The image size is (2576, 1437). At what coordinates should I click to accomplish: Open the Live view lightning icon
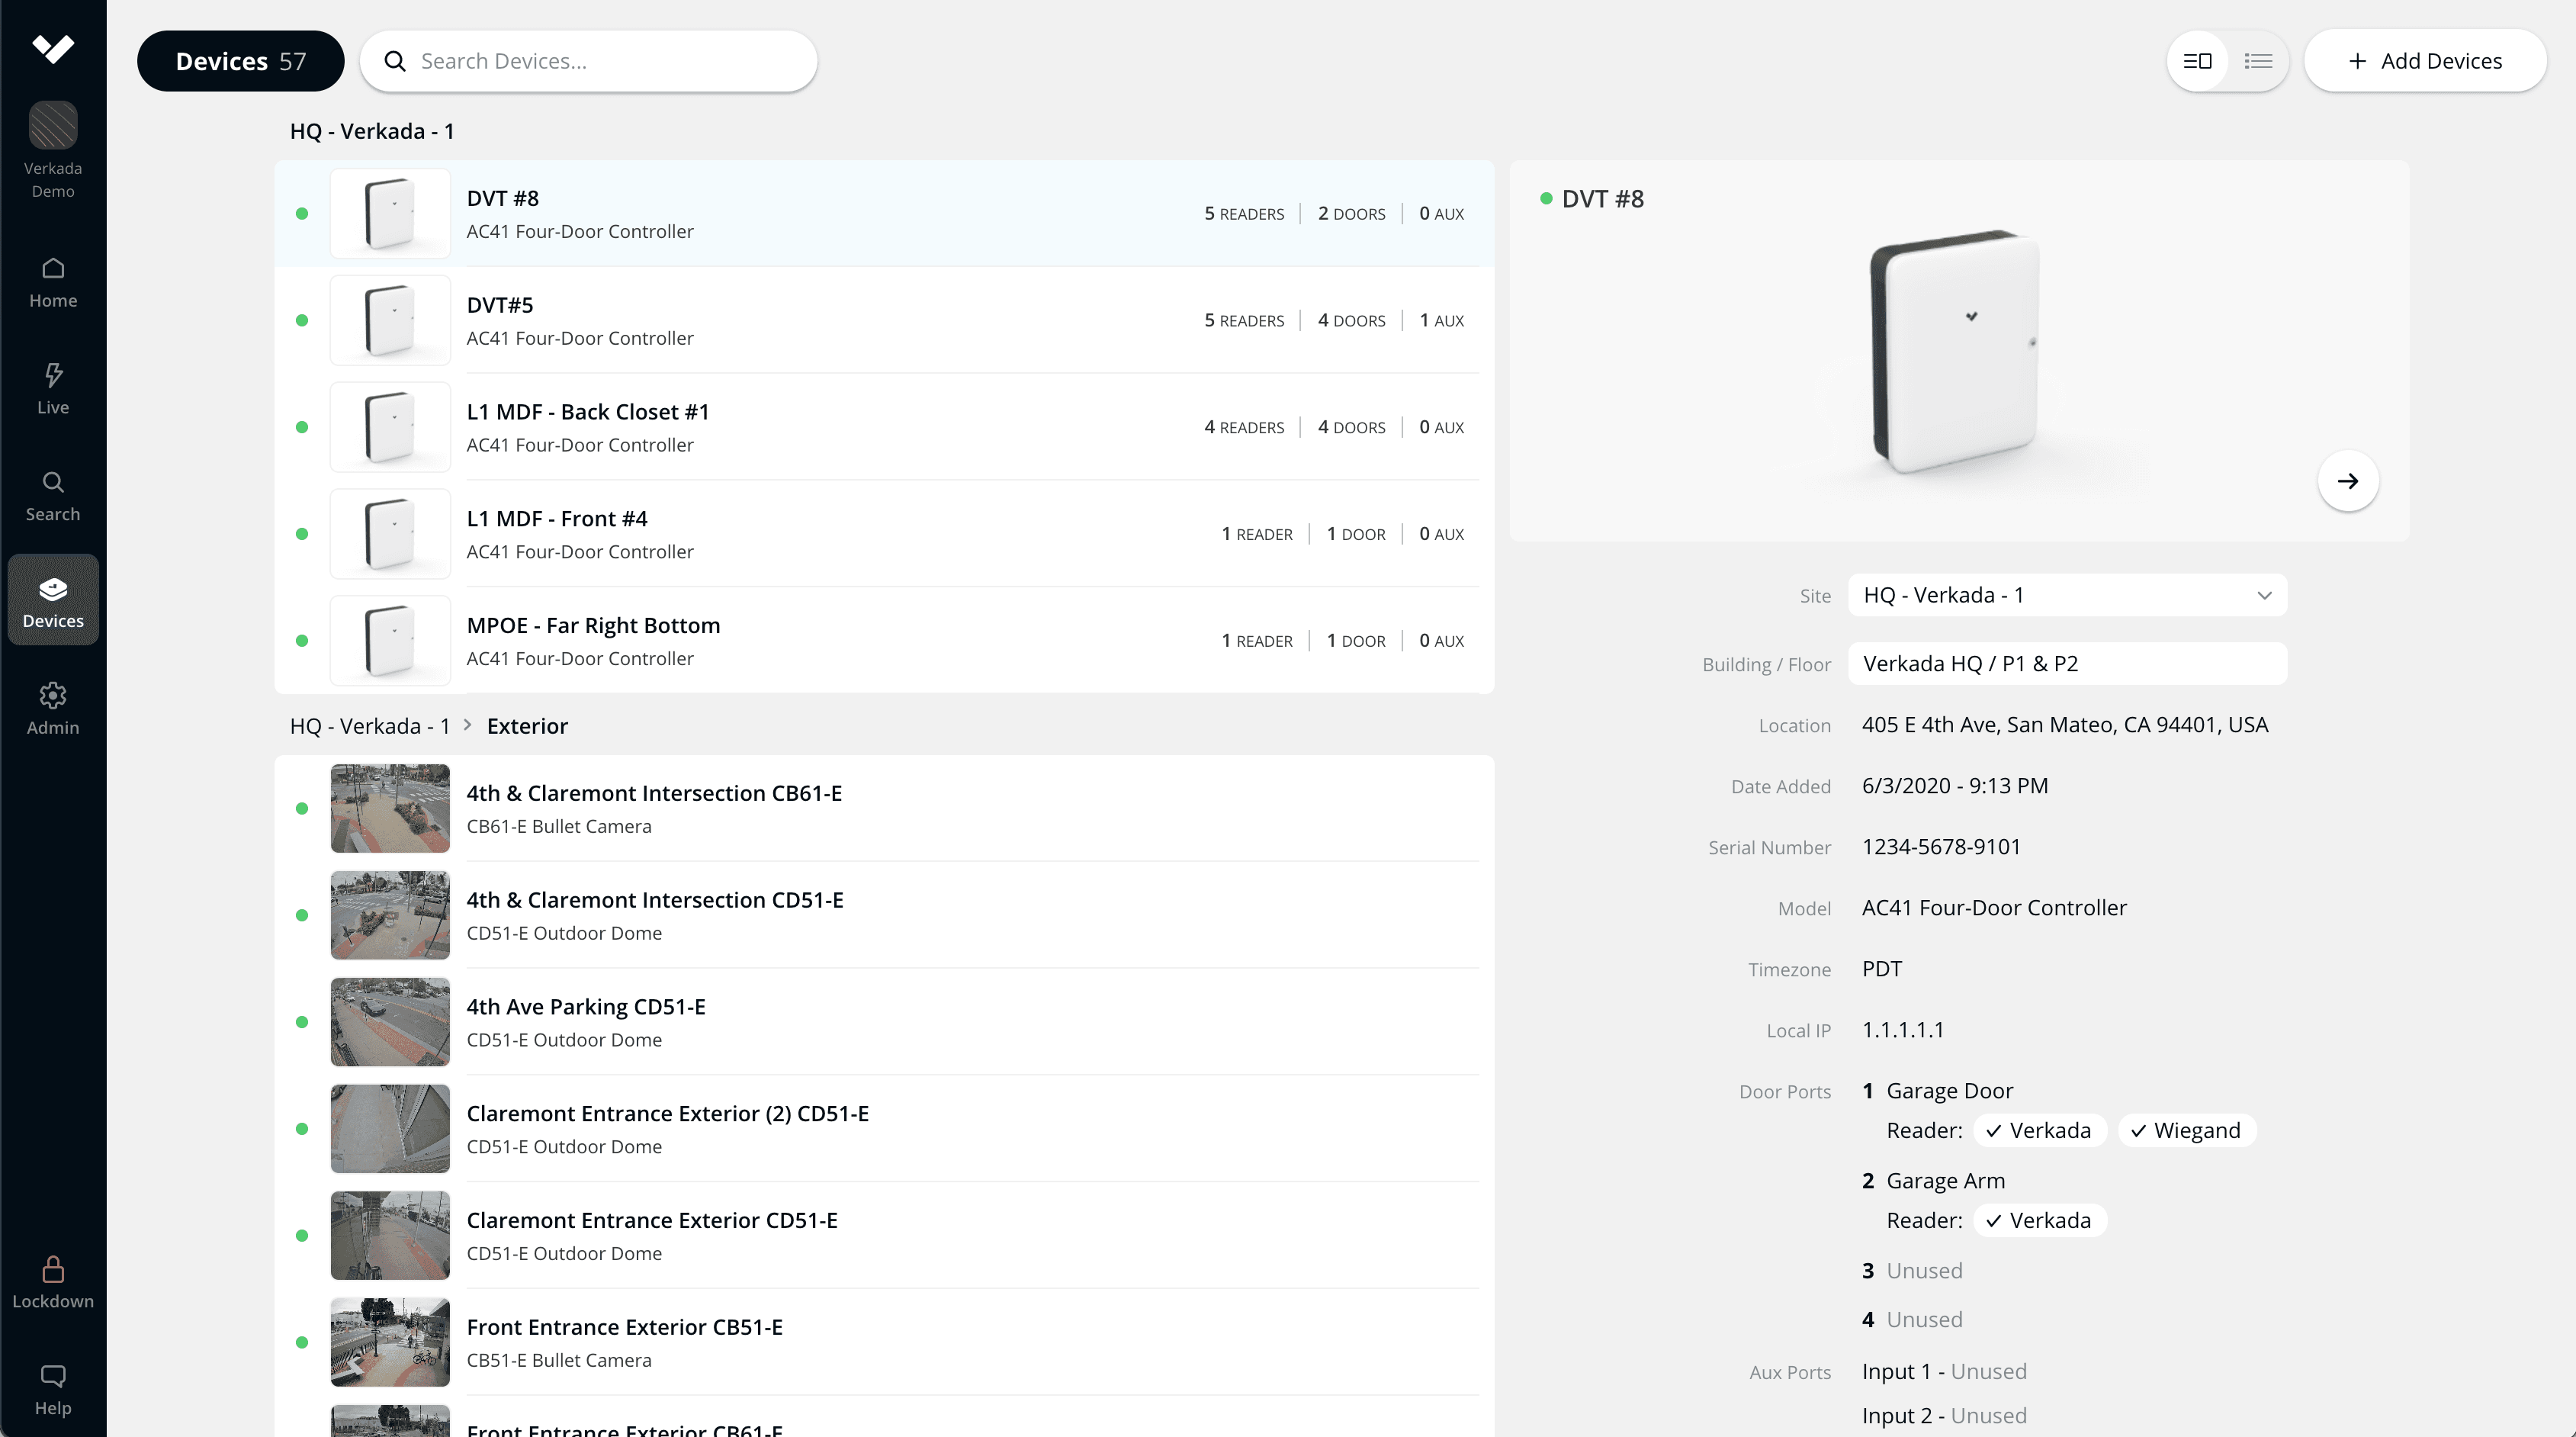[53, 388]
